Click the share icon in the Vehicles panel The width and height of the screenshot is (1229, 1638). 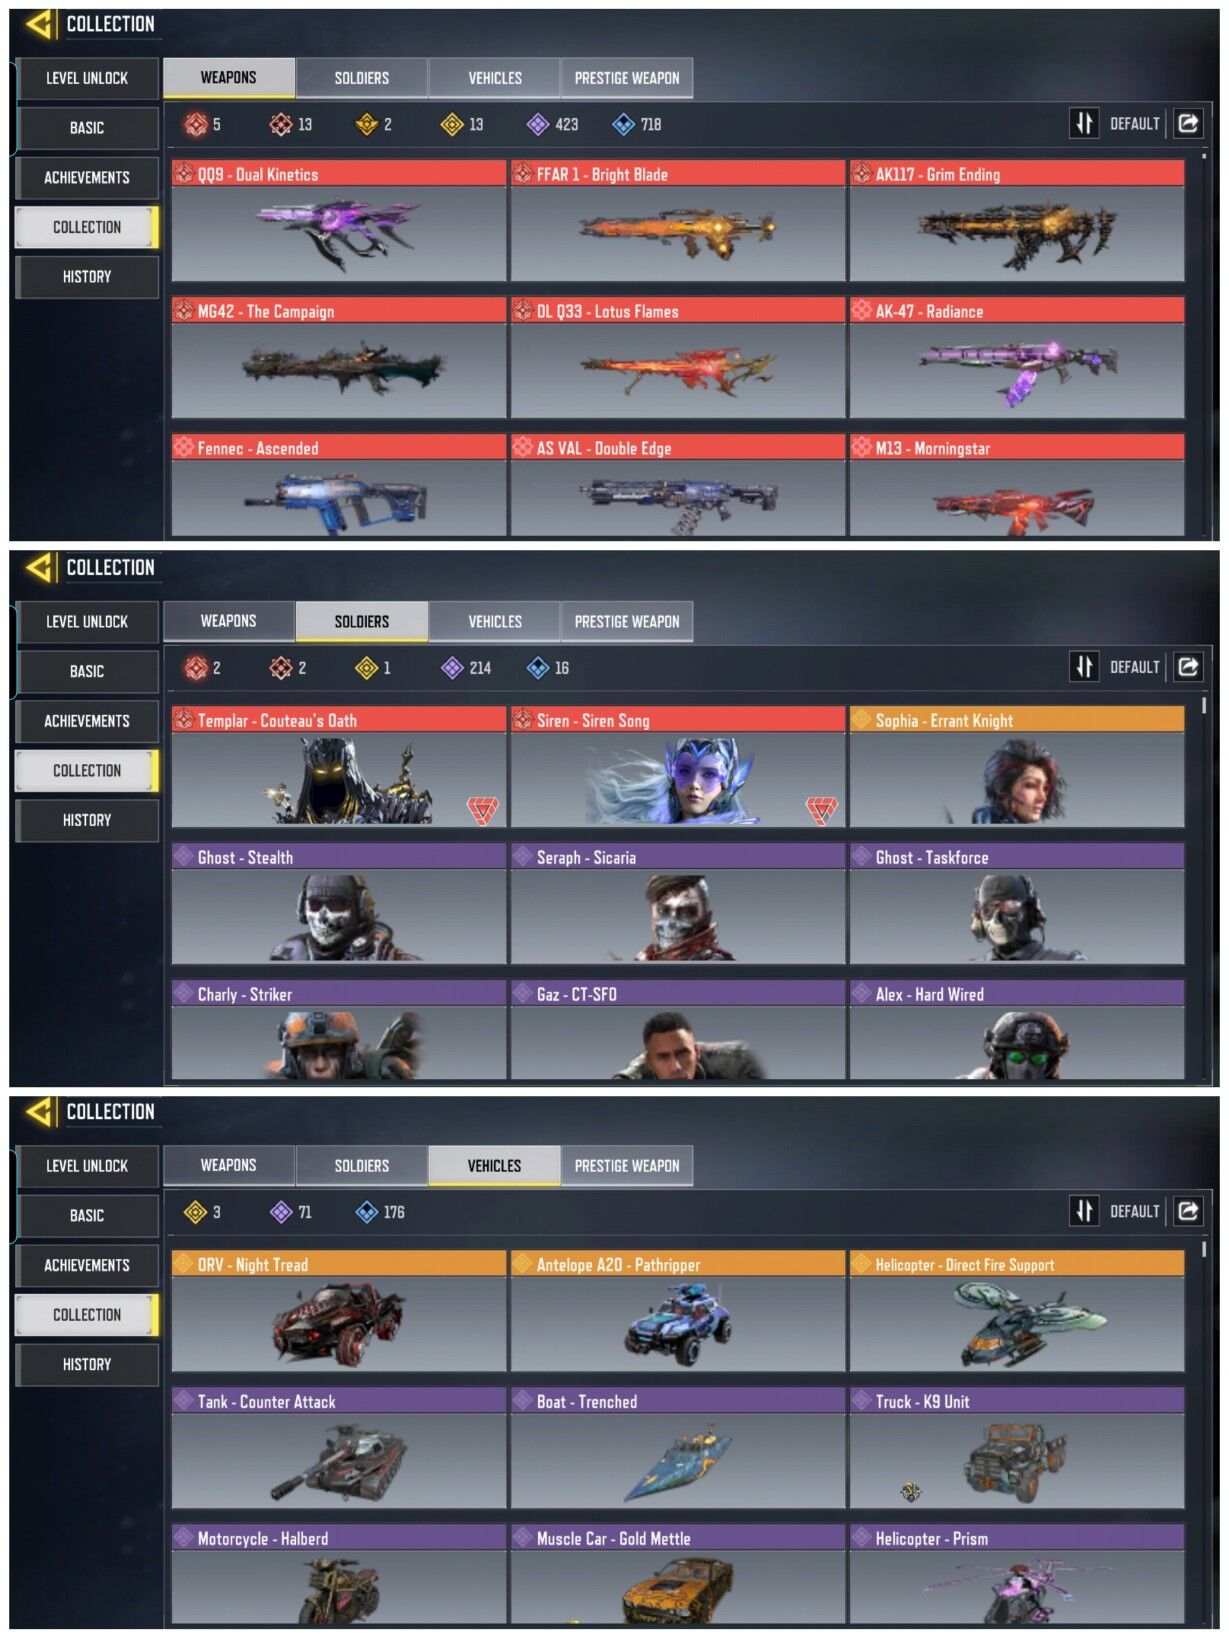coord(1188,1211)
